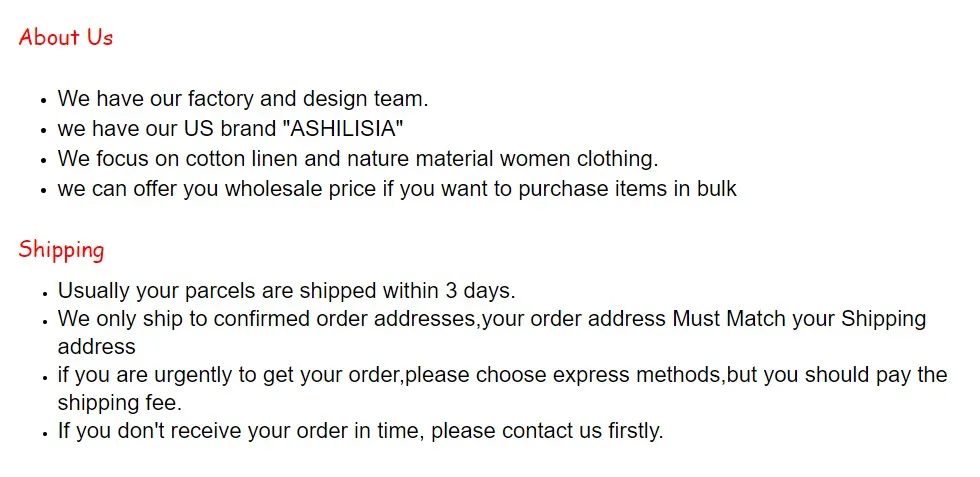Click the contact us firstly line
The height and width of the screenshot is (477, 980).
pos(360,431)
